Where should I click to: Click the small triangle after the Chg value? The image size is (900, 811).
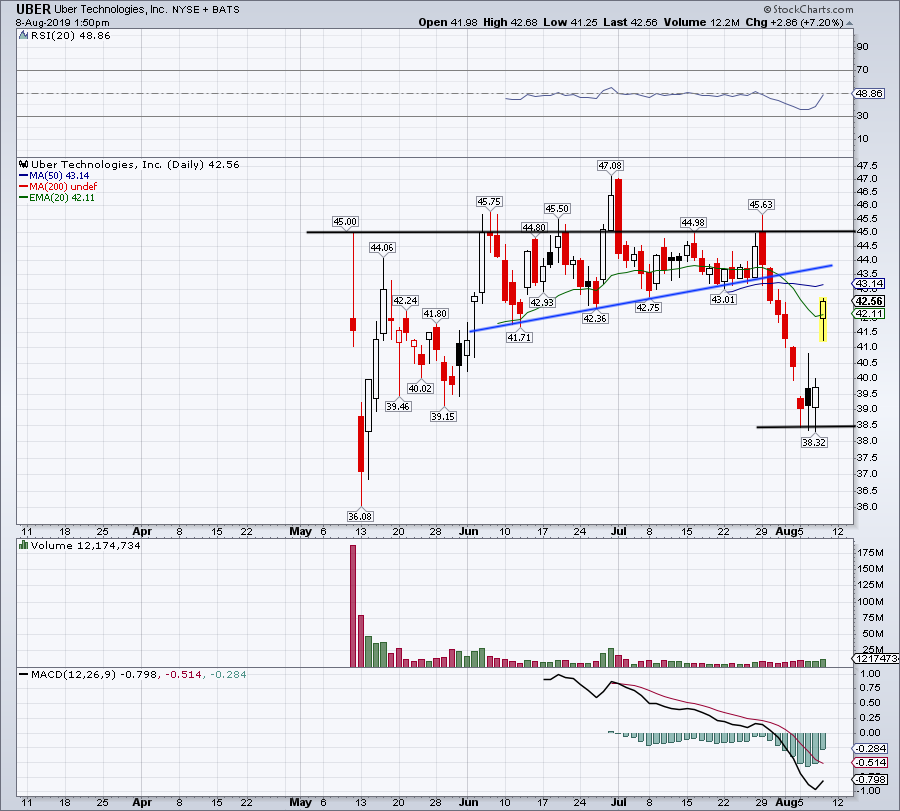point(849,24)
